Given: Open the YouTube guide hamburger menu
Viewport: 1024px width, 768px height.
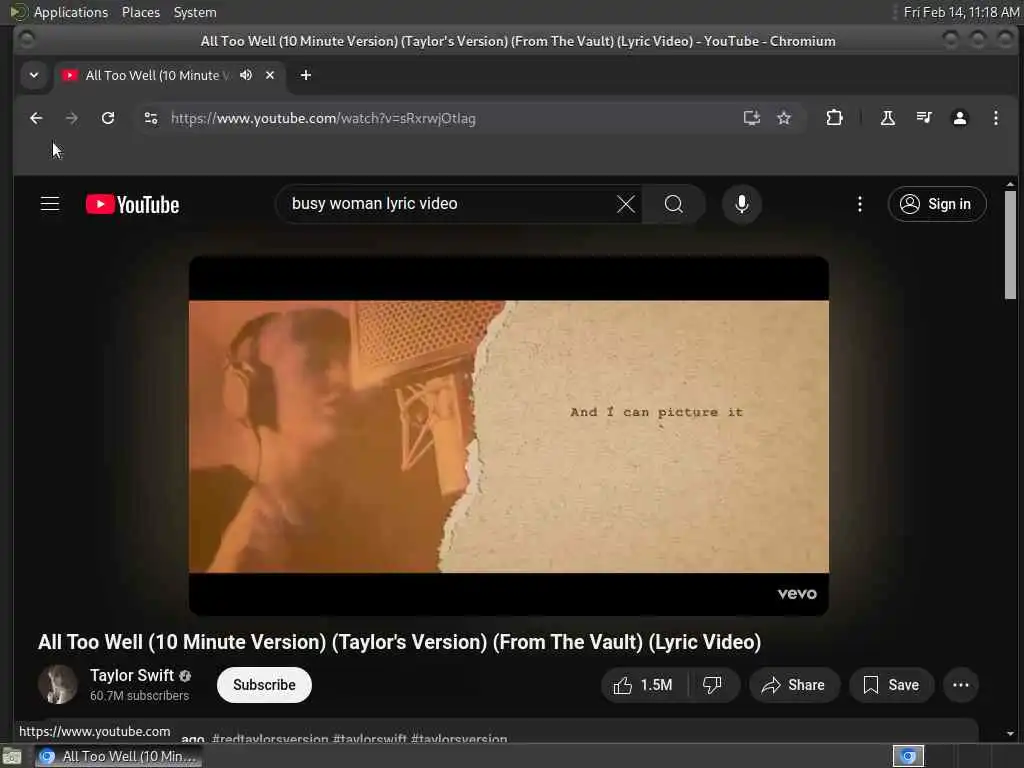Looking at the screenshot, I should (50, 204).
